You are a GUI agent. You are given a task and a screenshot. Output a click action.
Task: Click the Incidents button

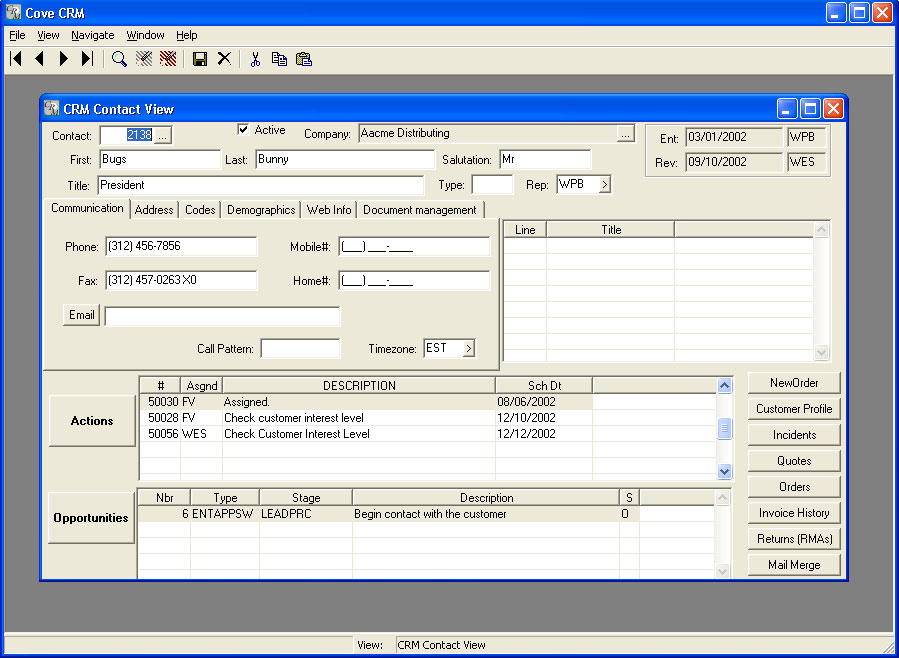point(794,435)
